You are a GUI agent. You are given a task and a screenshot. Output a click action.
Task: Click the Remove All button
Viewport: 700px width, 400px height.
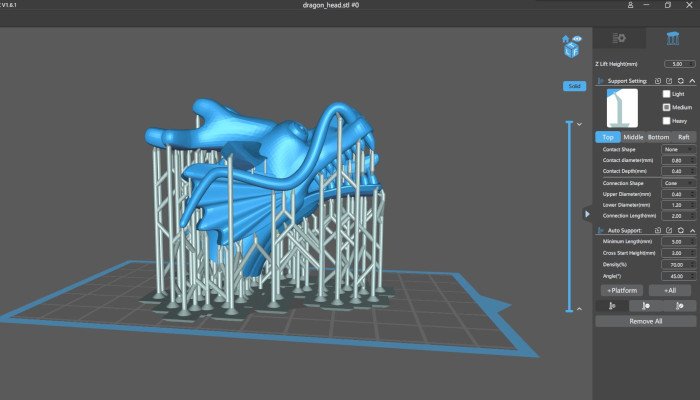645,322
